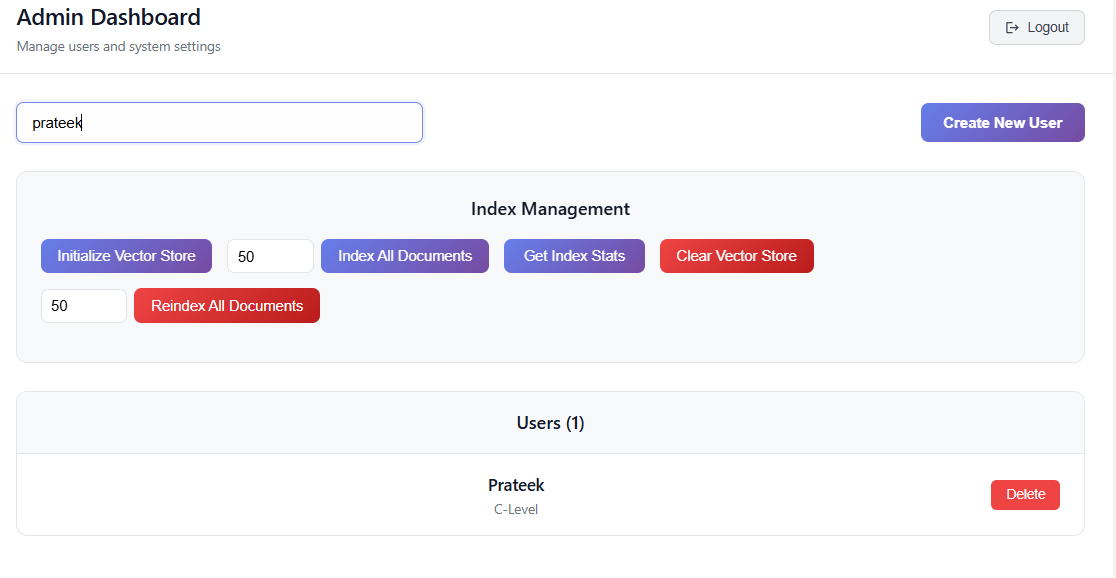
Task: Click the Users (1) section header
Action: [x=550, y=423]
